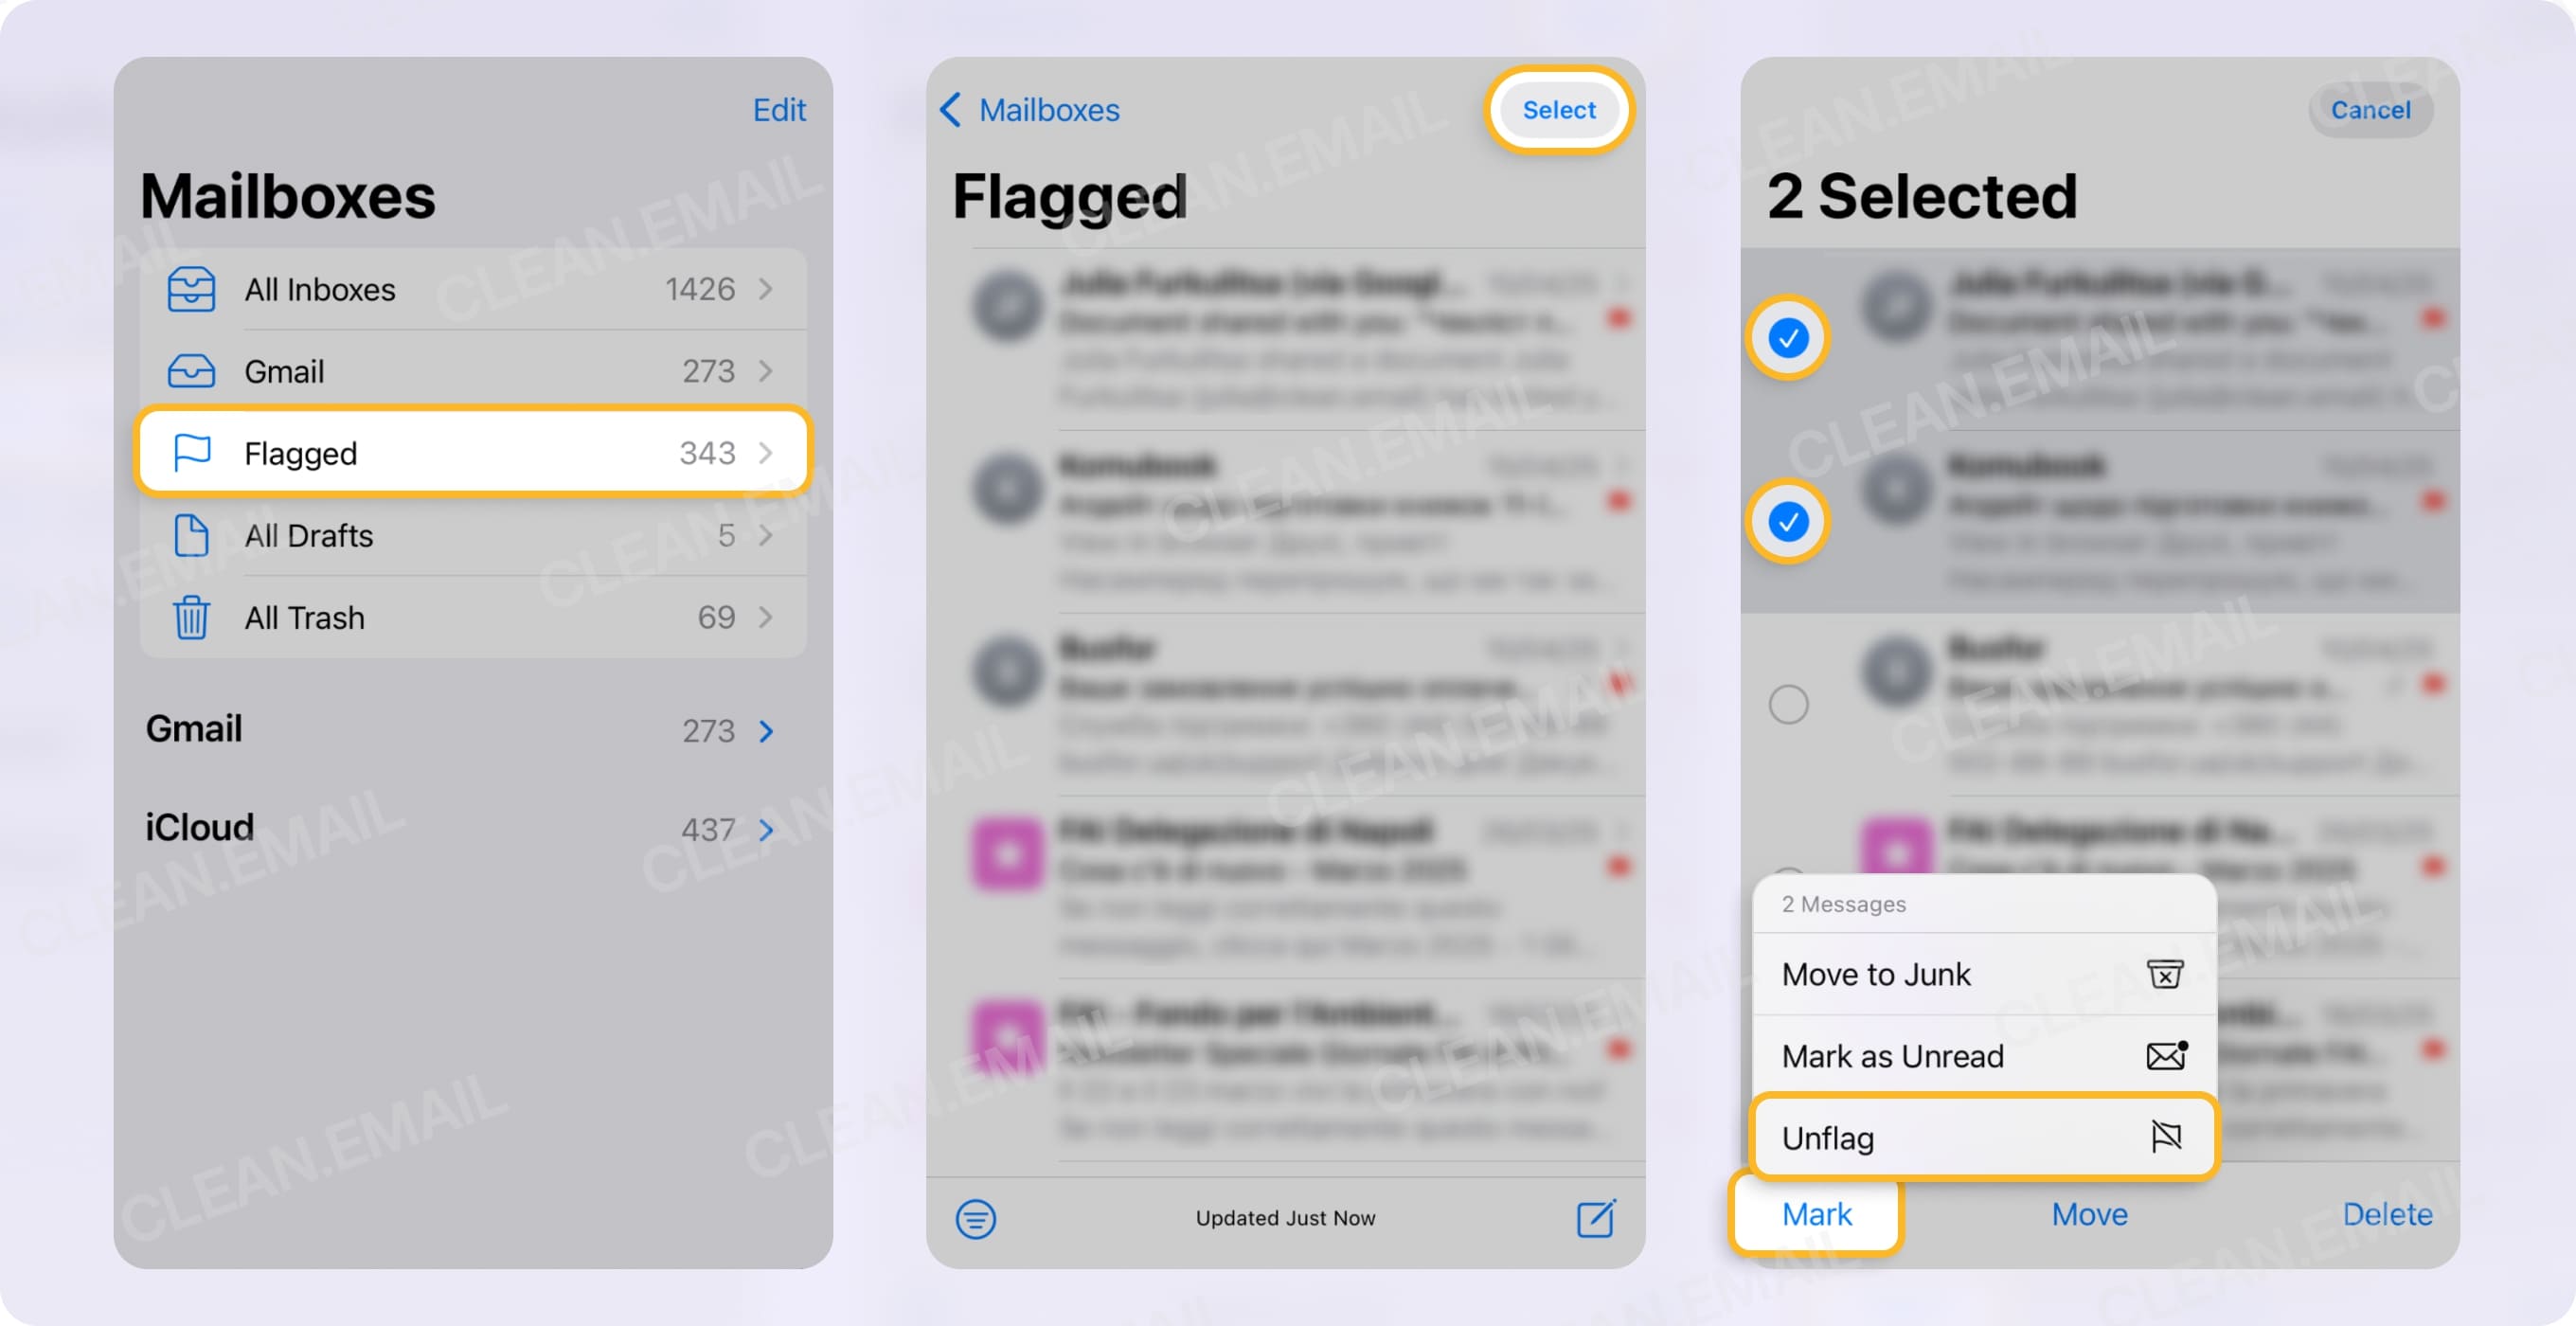Expand the iCloud account chevron
Viewport: 2576px width, 1326px height.
click(x=766, y=829)
